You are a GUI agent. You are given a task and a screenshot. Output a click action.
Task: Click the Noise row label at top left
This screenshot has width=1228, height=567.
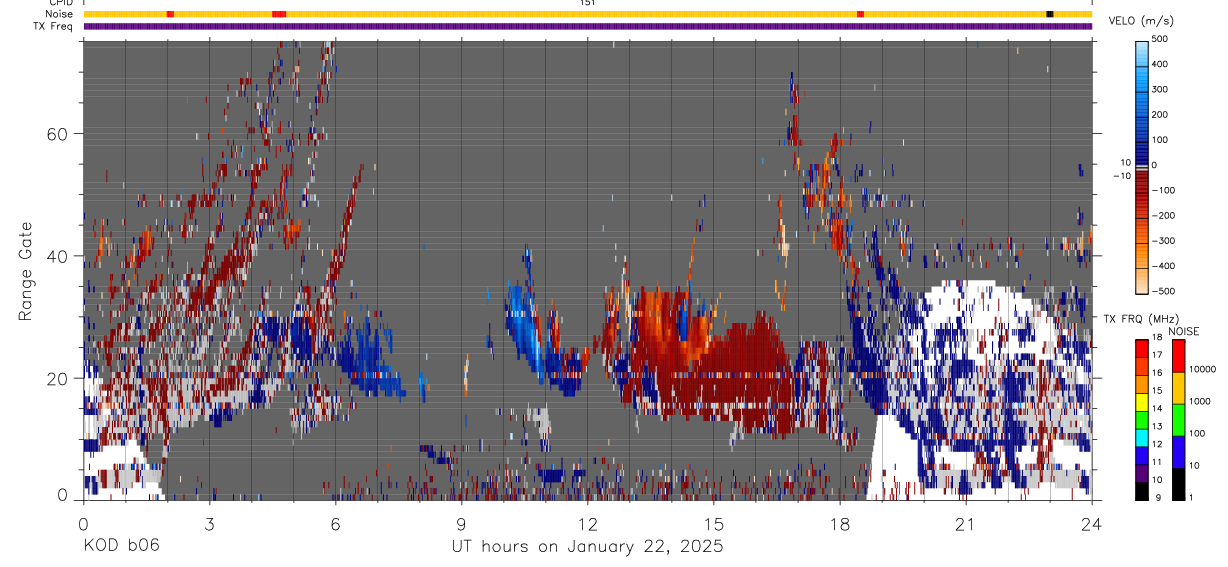tap(61, 14)
